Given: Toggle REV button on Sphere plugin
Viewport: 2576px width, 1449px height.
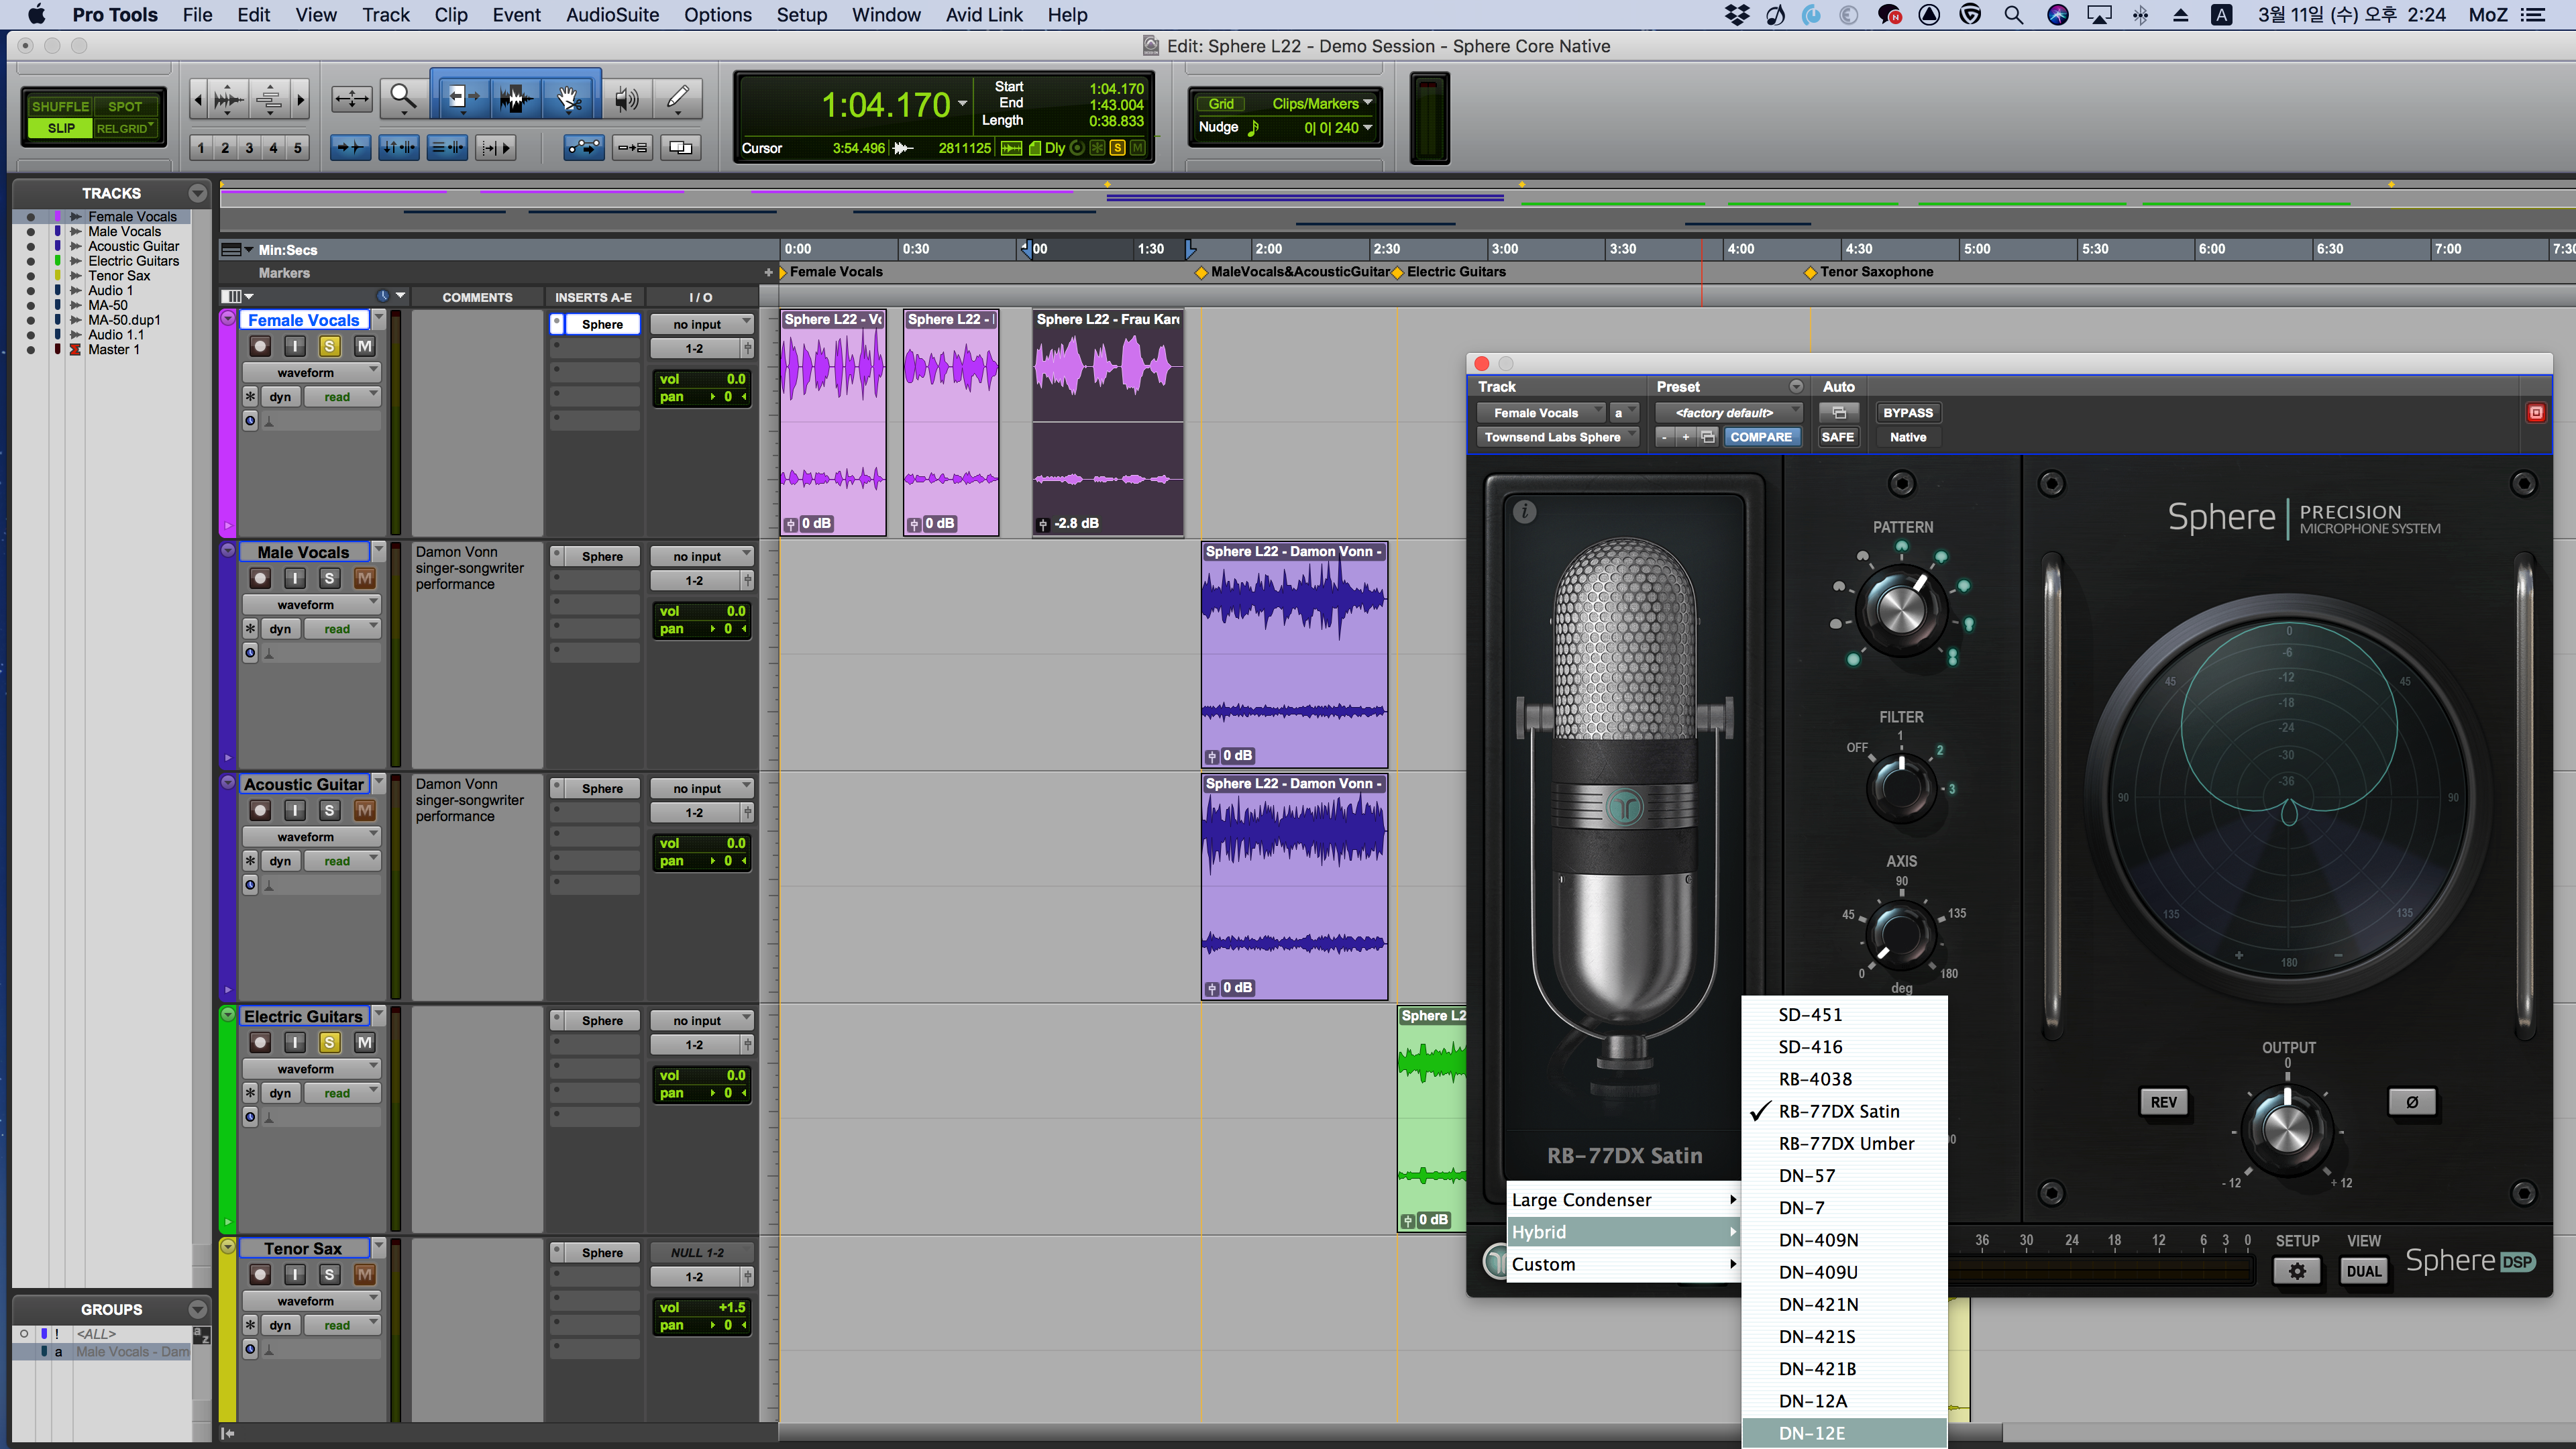Looking at the screenshot, I should (2163, 1102).
